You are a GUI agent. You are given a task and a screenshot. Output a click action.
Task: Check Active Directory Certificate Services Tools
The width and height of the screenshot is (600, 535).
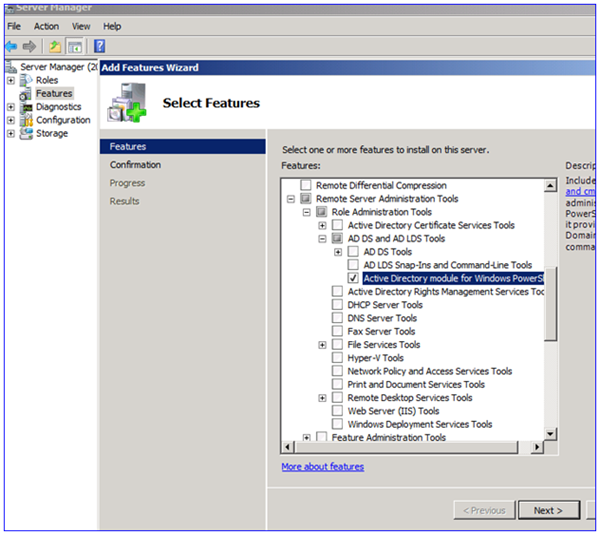337,225
